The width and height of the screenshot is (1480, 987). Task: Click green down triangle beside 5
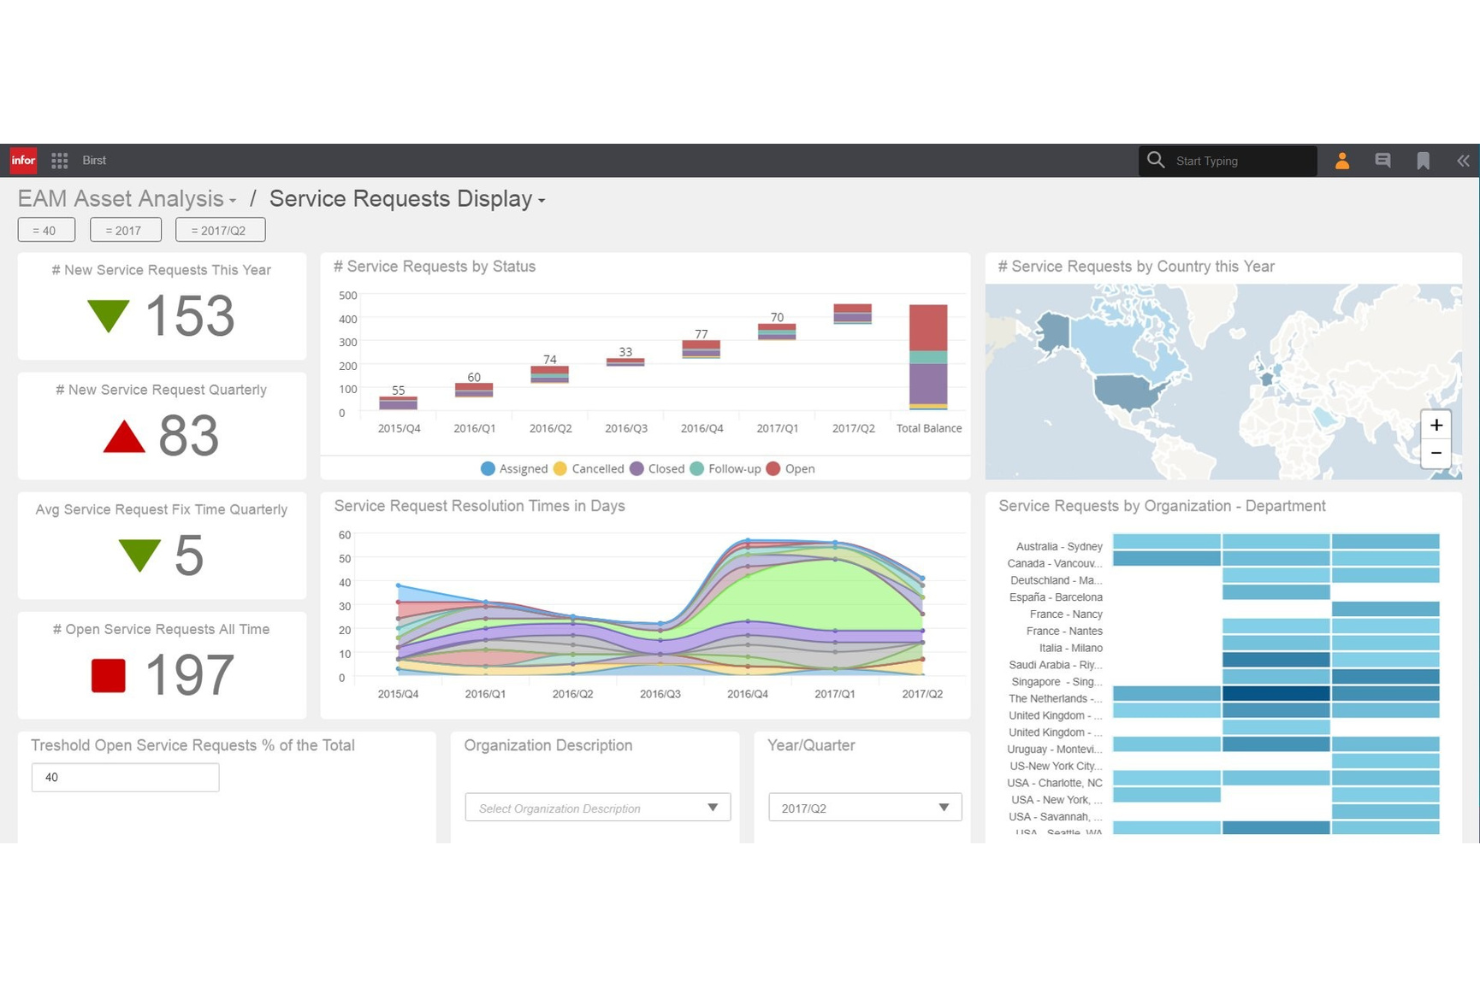[139, 555]
